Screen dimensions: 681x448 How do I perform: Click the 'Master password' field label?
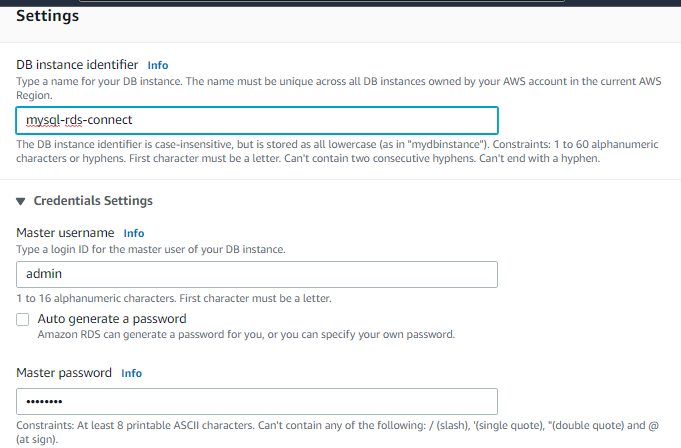[x=64, y=373]
